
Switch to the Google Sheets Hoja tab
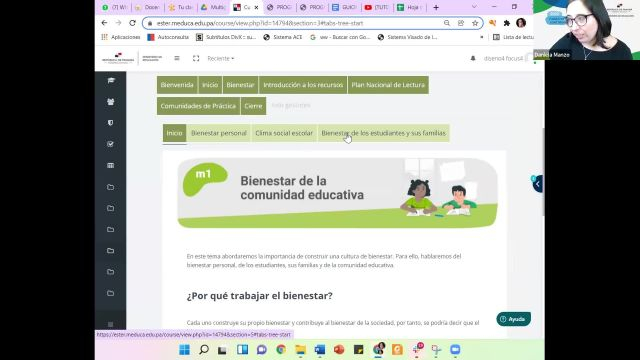pos(409,7)
